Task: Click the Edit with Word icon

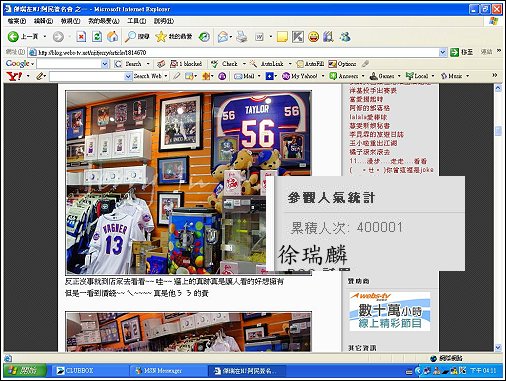Action: (x=259, y=37)
